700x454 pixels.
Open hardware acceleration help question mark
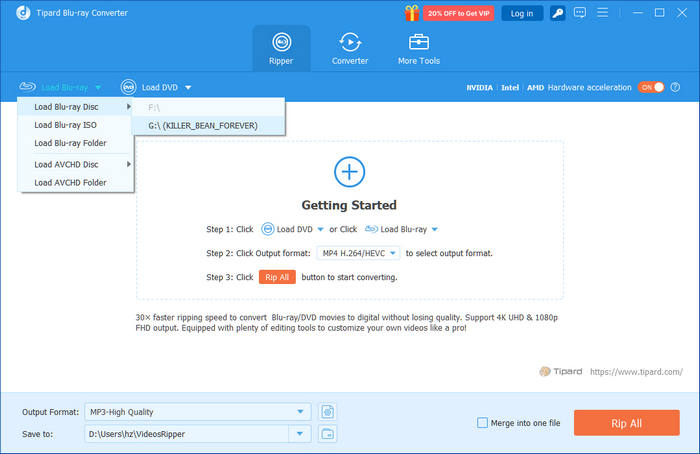tap(675, 87)
